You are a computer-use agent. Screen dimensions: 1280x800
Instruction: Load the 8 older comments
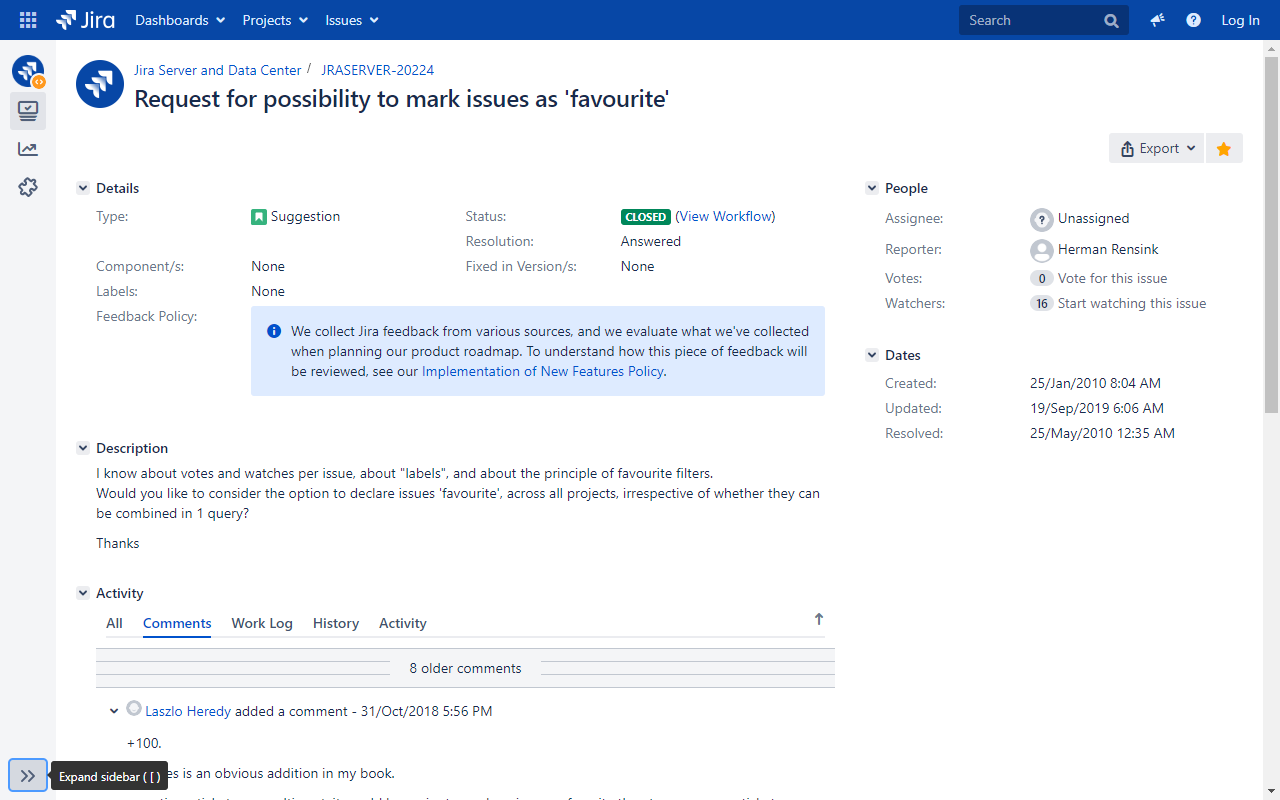466,668
